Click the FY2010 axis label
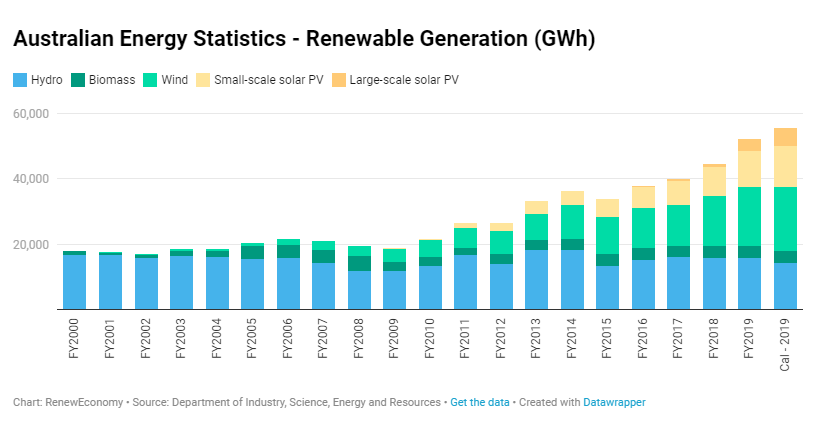The height and width of the screenshot is (435, 817). 429,339
